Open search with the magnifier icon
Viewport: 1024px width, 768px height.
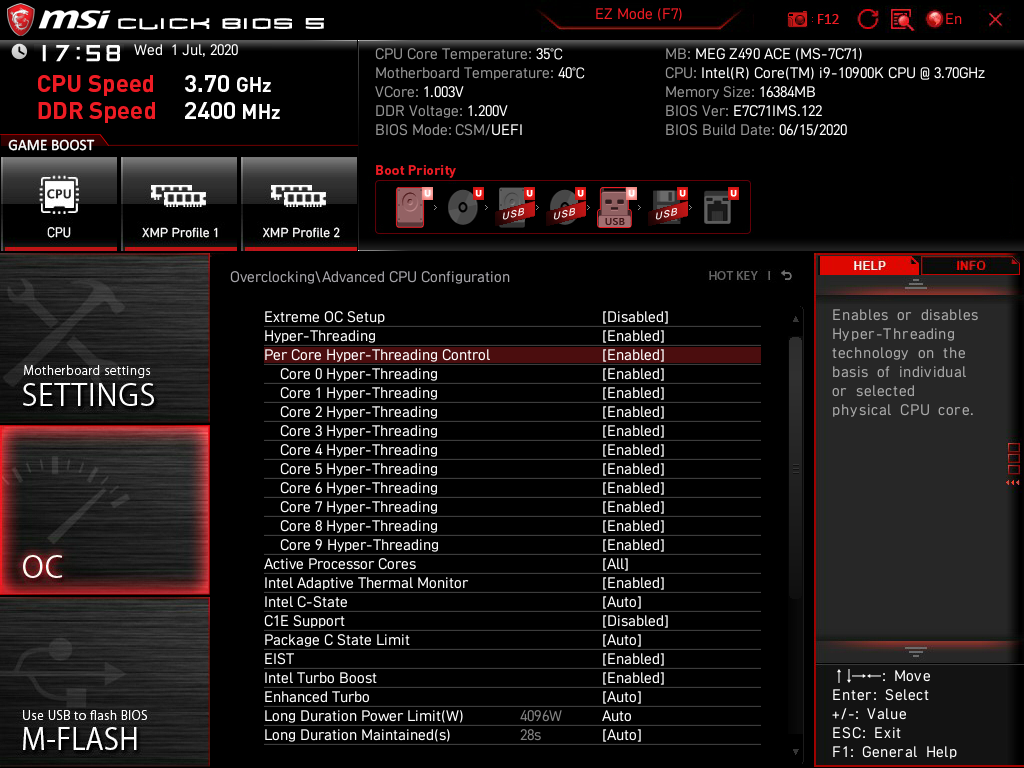(901, 18)
